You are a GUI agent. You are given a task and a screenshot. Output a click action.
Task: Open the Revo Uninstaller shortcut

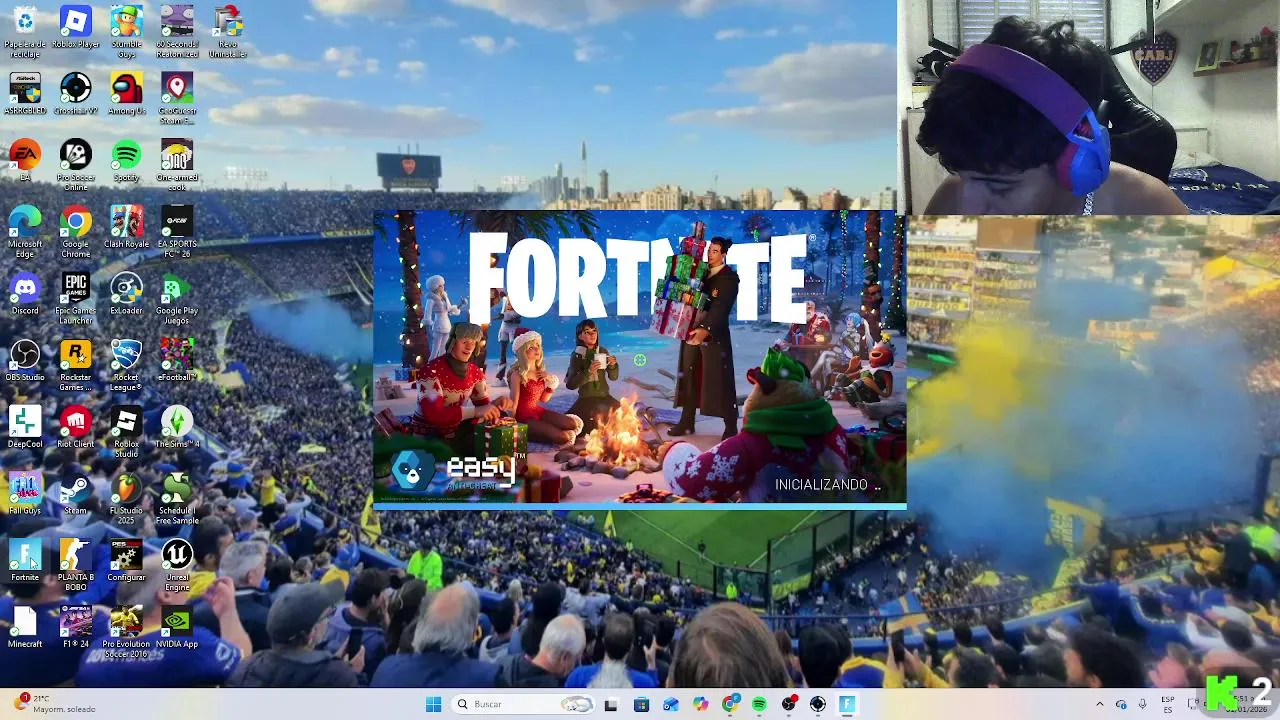click(x=228, y=31)
